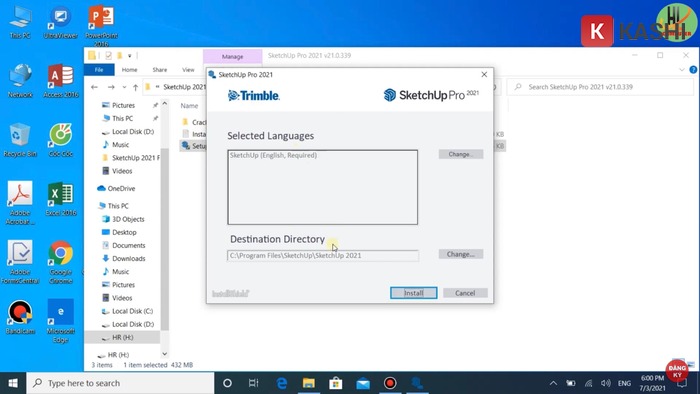Select the Setup file in file list

click(x=194, y=146)
